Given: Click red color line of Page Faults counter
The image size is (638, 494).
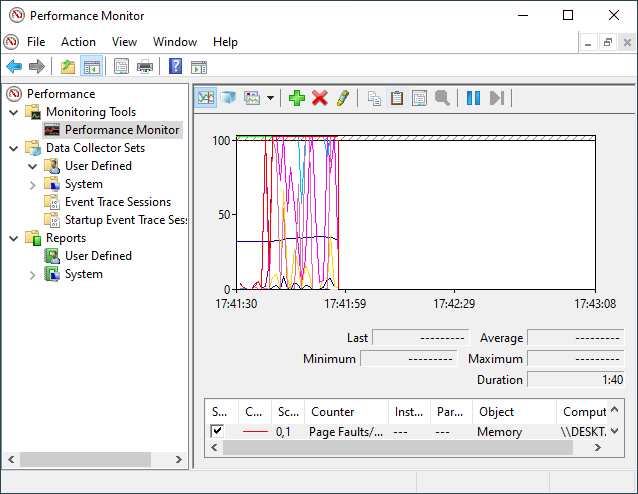Looking at the screenshot, I should [255, 431].
